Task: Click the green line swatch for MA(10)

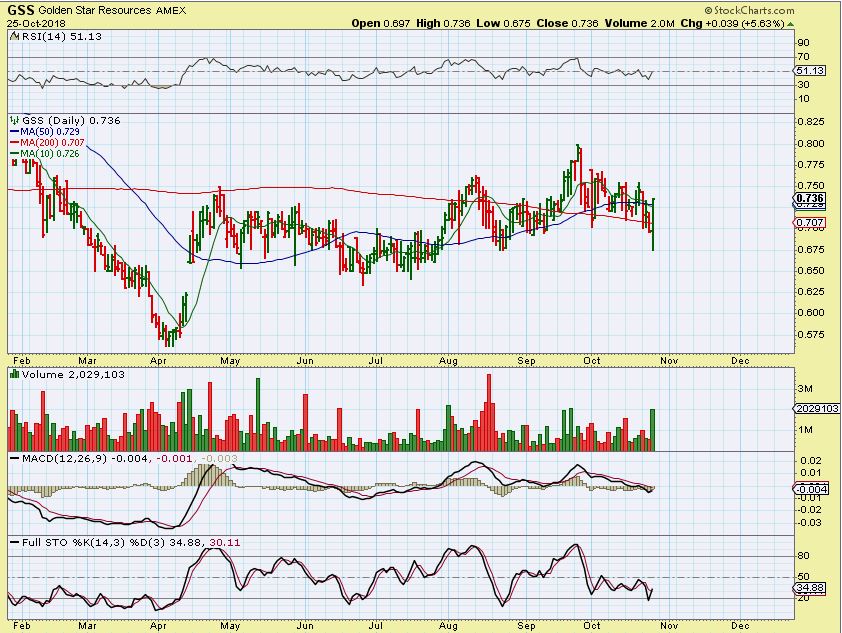Action: (14, 154)
